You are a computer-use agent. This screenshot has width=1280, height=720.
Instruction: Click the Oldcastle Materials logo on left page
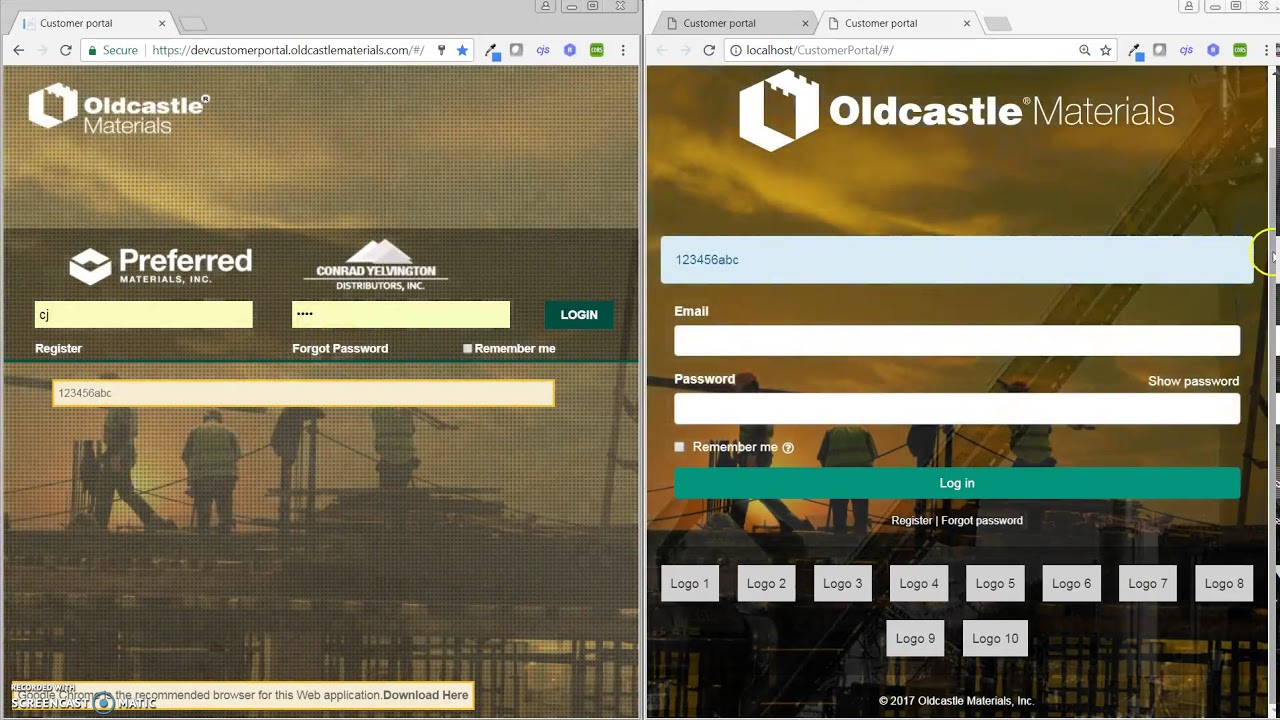pos(119,108)
